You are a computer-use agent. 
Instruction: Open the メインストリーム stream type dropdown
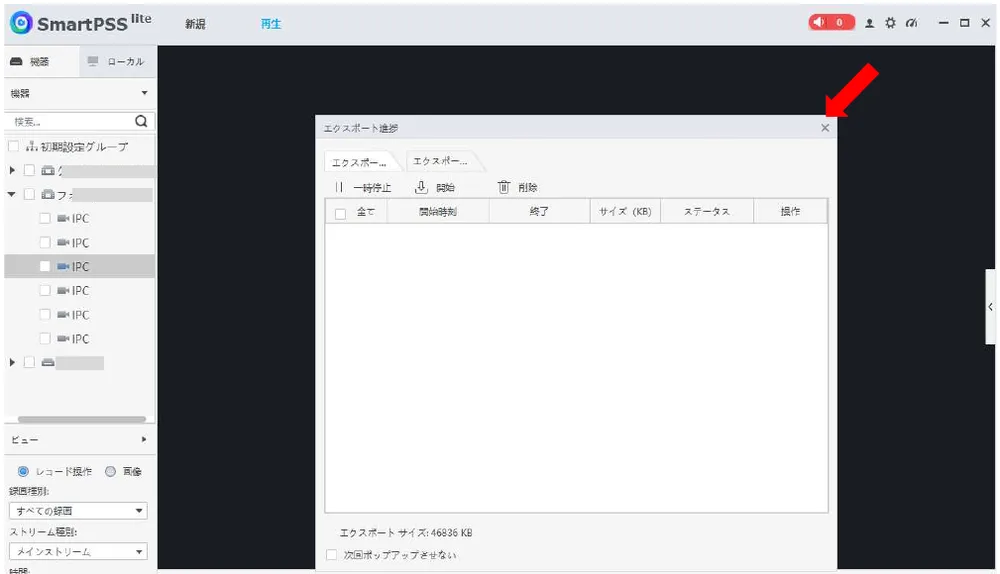coord(78,552)
